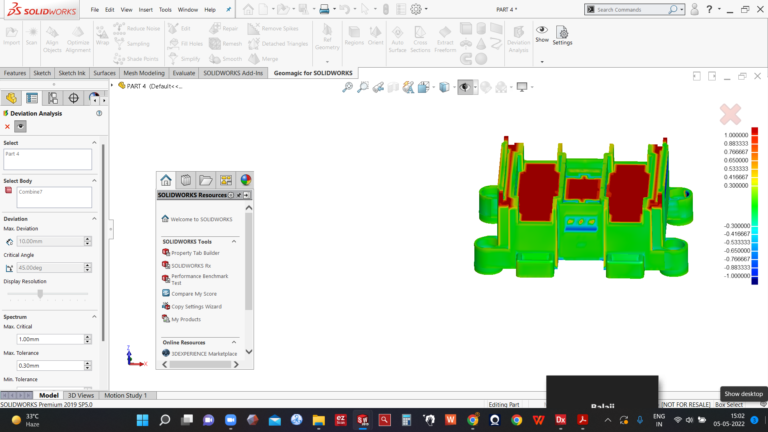
Task: Click the Auto Surface tool
Action: coord(397,39)
